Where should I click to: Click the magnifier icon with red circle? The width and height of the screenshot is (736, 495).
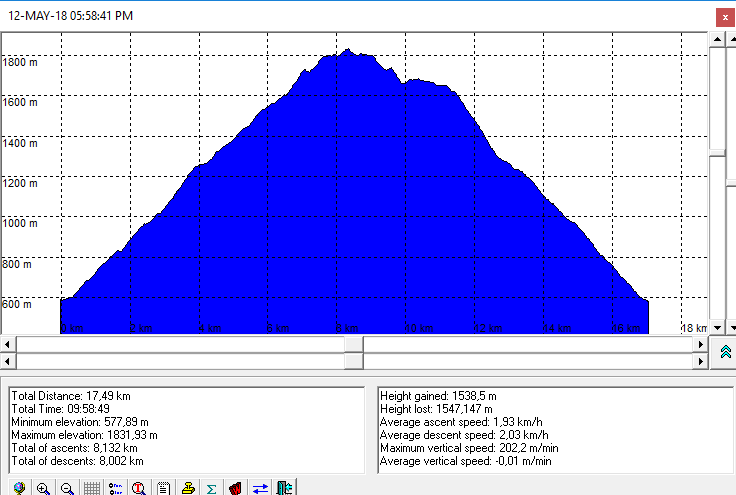139,488
